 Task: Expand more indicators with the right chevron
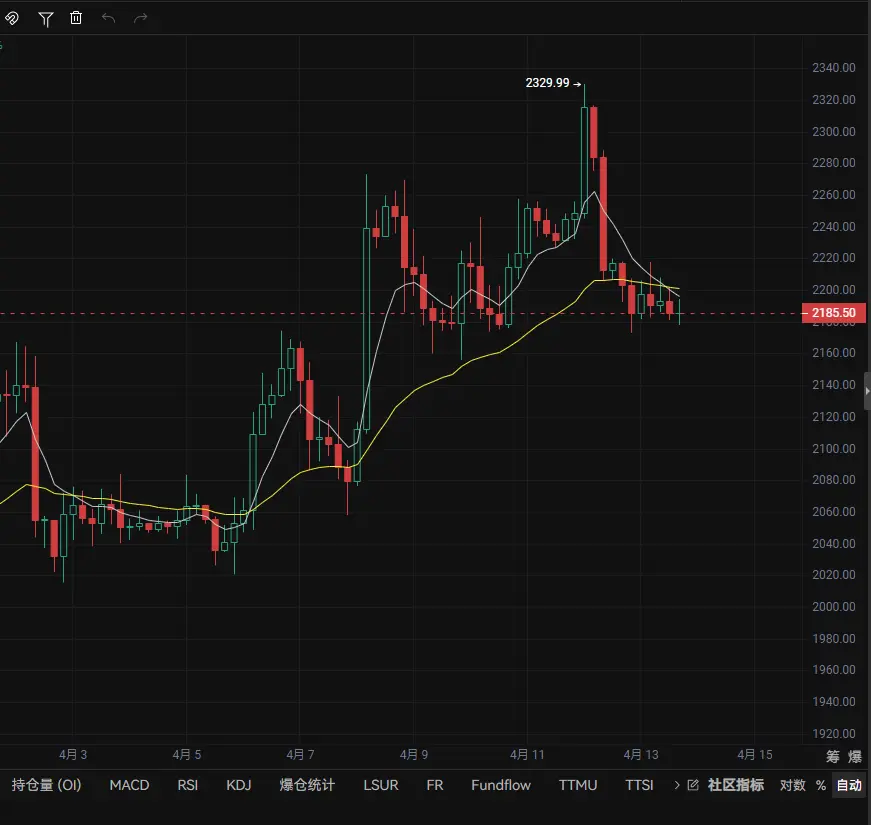click(x=677, y=784)
